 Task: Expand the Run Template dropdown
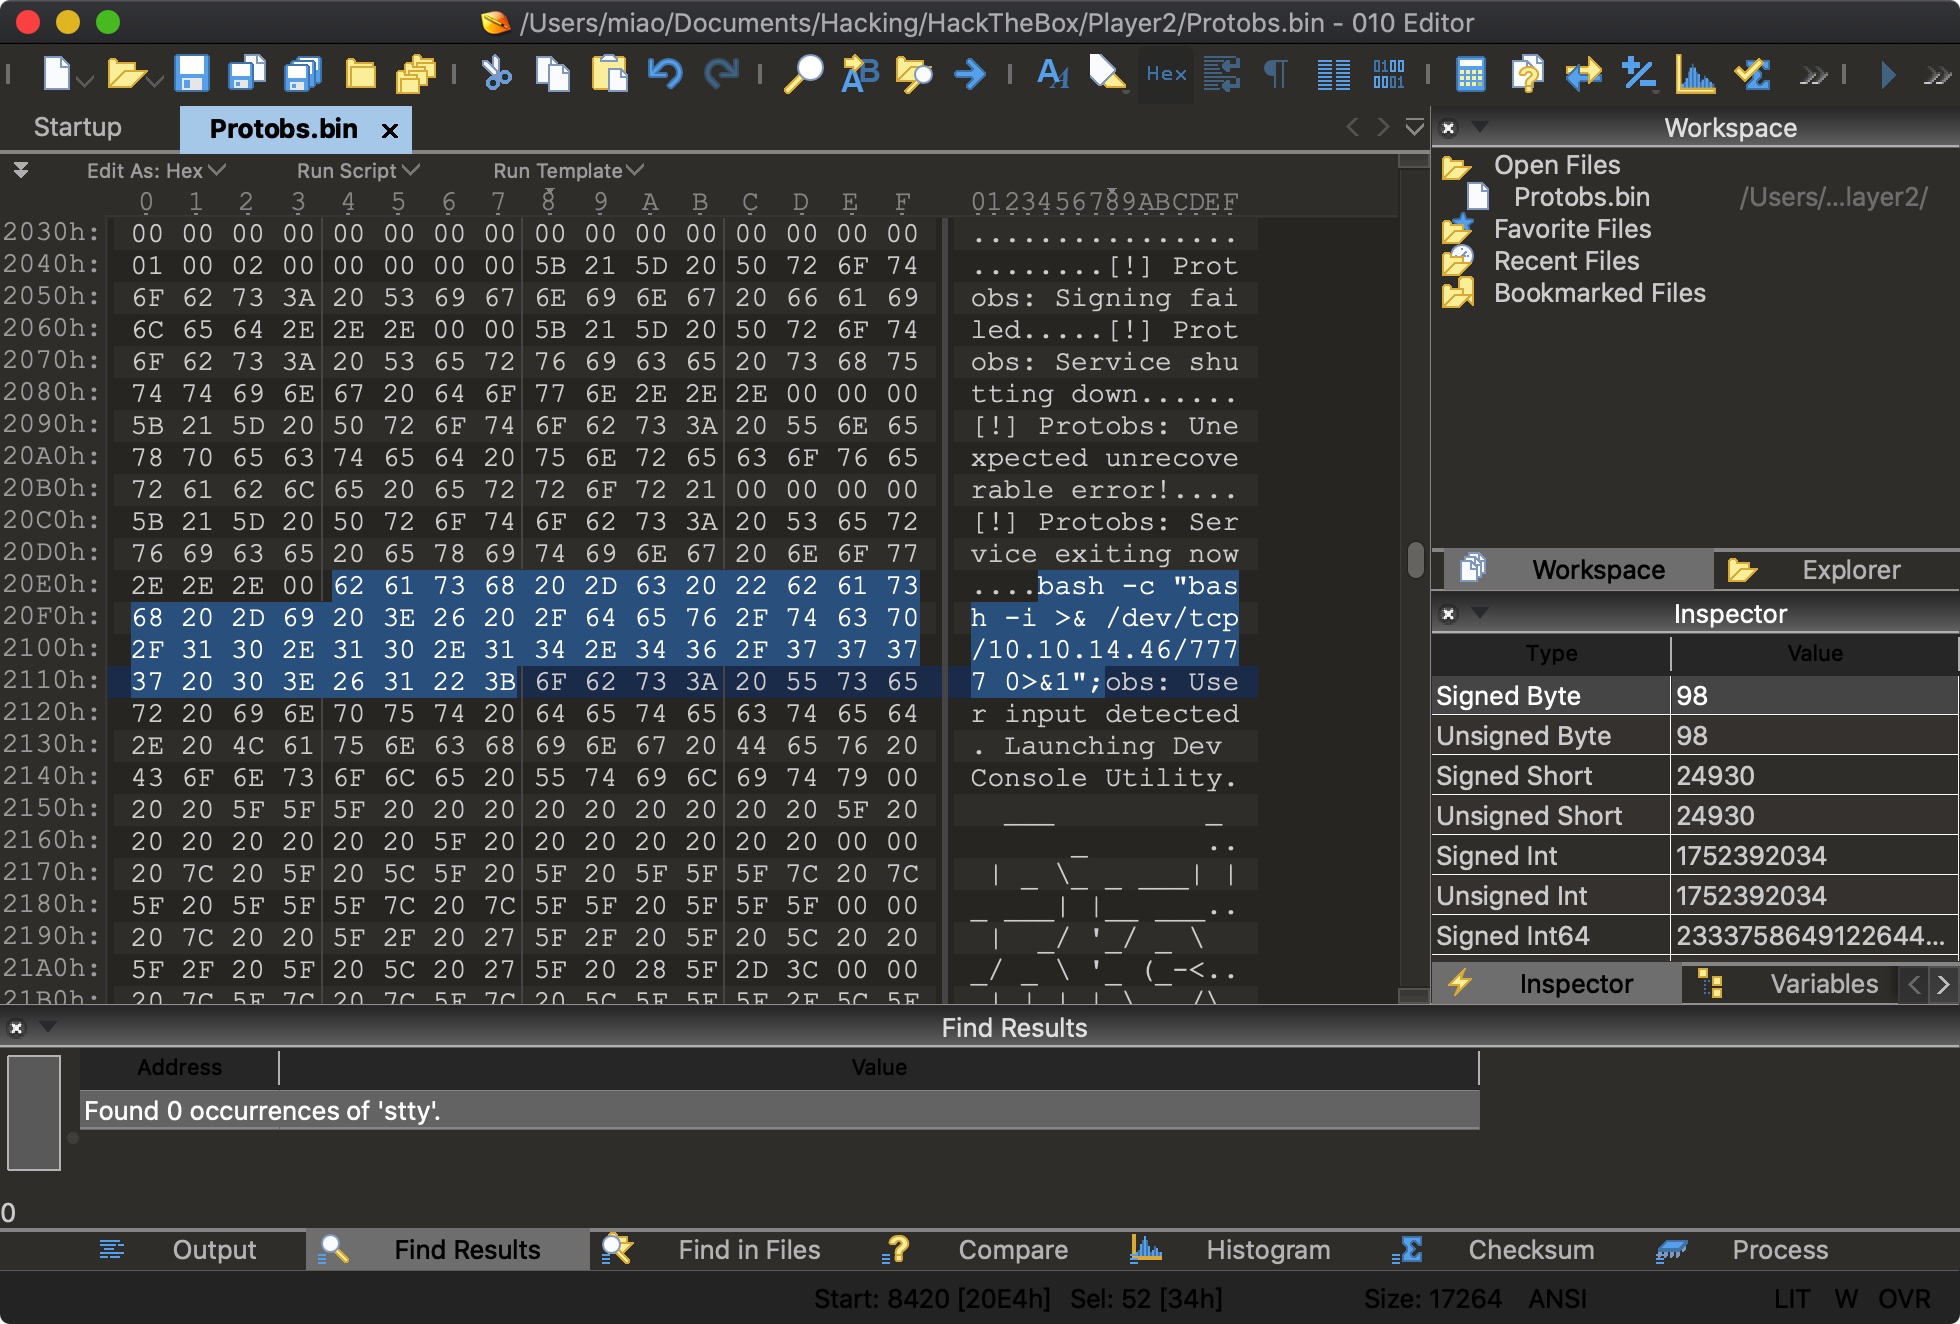[x=568, y=171]
